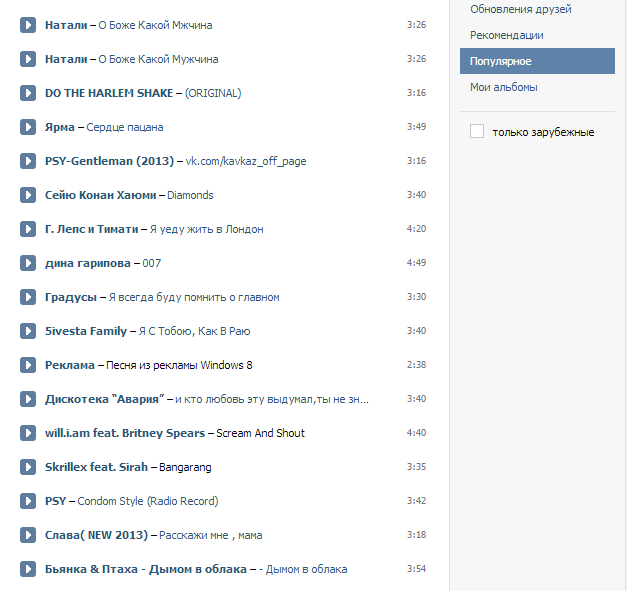Open Обновления друзей section
The image size is (629, 591).
(521, 9)
